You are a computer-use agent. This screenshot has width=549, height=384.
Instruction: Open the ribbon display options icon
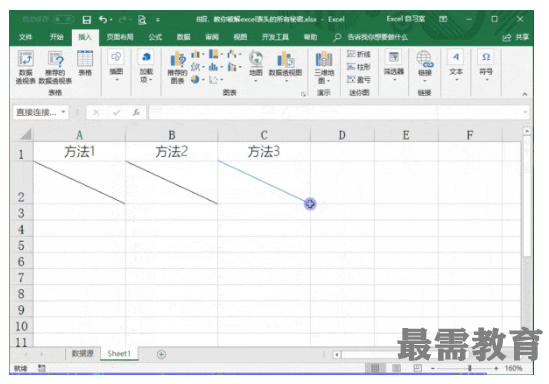tap(443, 19)
